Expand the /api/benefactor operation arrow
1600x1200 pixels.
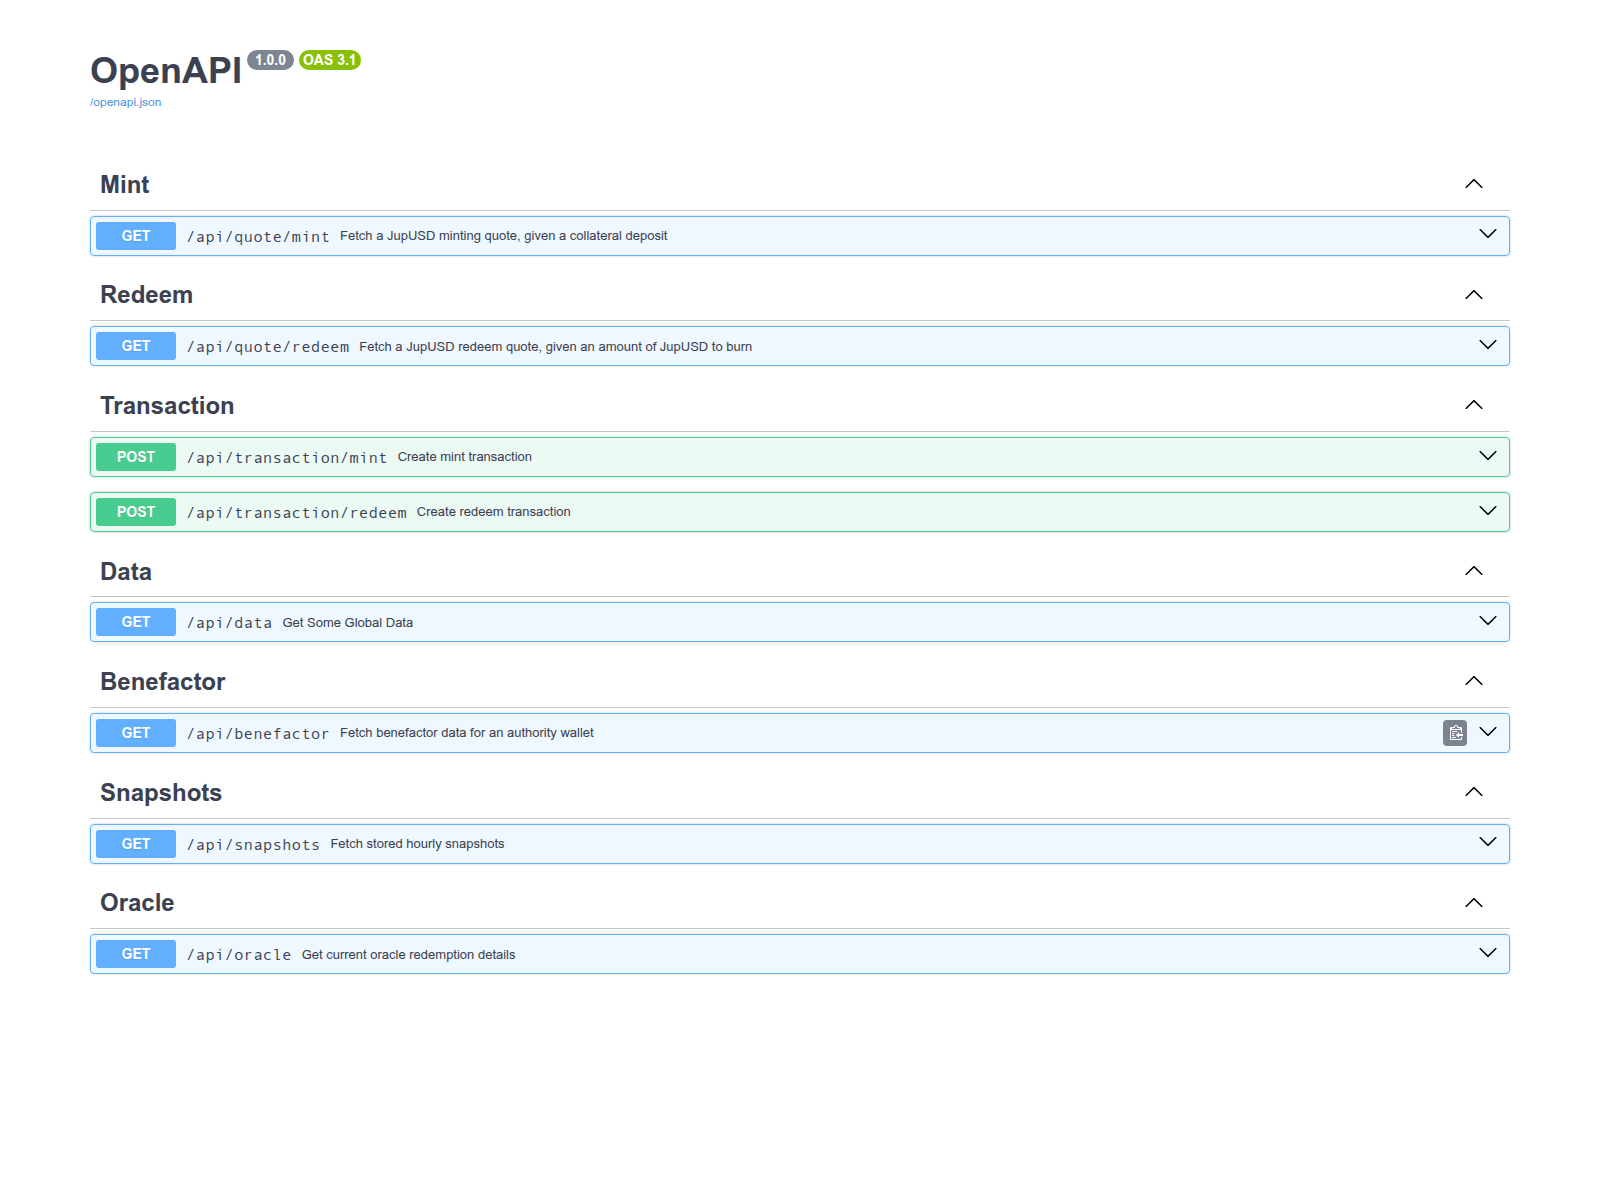tap(1488, 732)
